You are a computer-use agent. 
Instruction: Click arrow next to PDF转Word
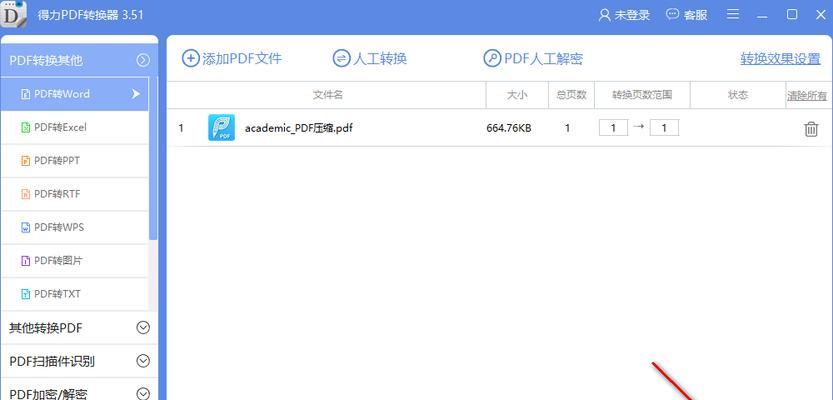[x=136, y=94]
